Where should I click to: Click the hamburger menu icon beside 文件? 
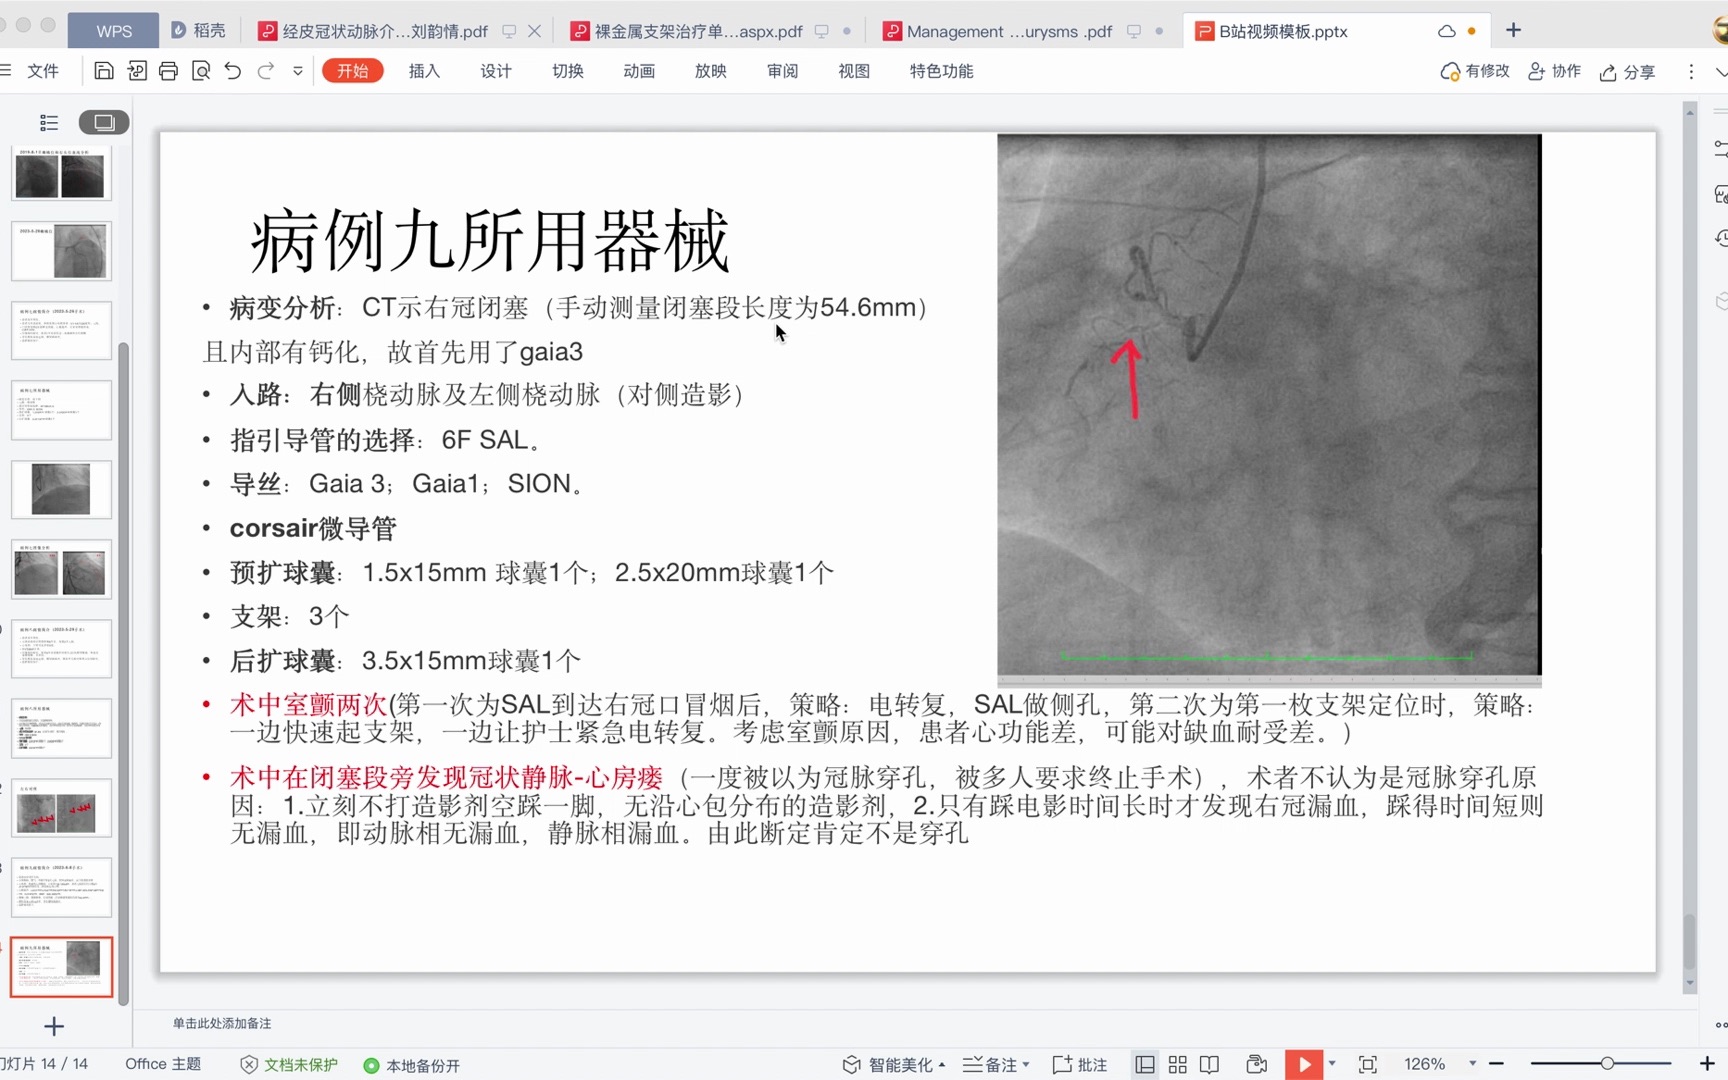point(6,71)
